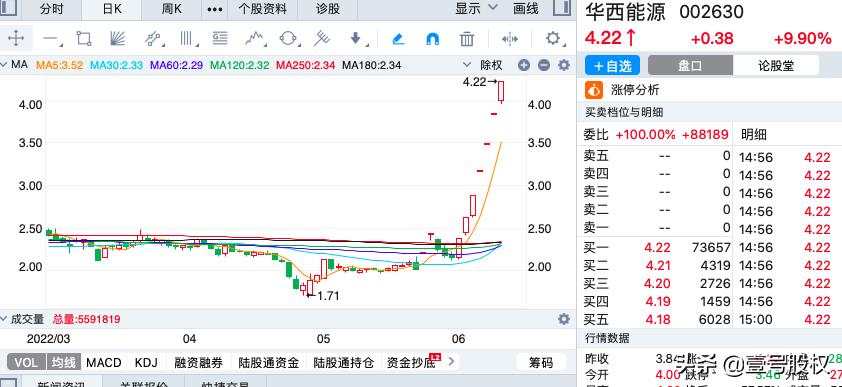The width and height of the screenshot is (842, 387).
Task: Select the Gann fan lines tool
Action: tap(117, 39)
